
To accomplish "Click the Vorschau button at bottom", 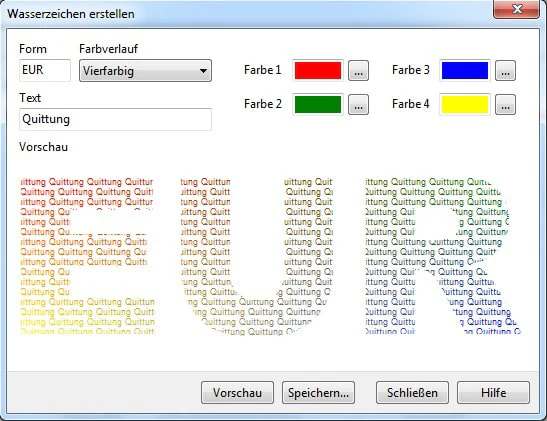I will 237,393.
